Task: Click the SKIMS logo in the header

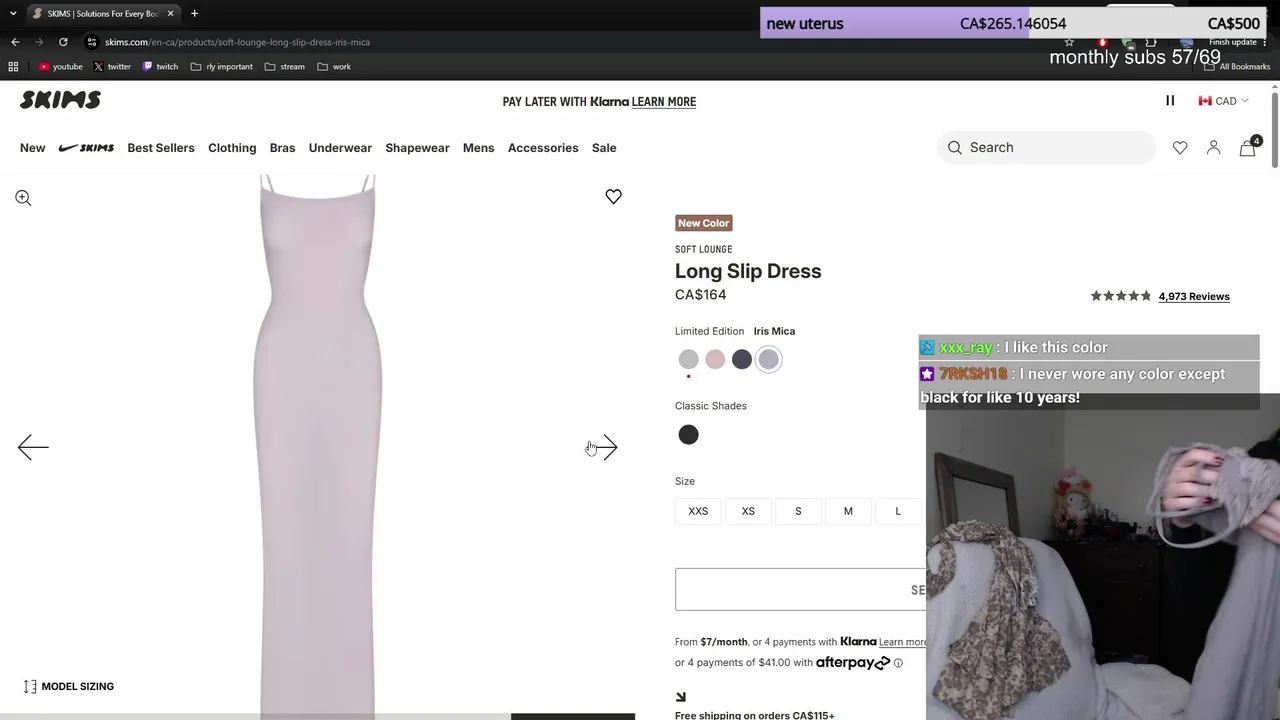Action: (x=60, y=100)
